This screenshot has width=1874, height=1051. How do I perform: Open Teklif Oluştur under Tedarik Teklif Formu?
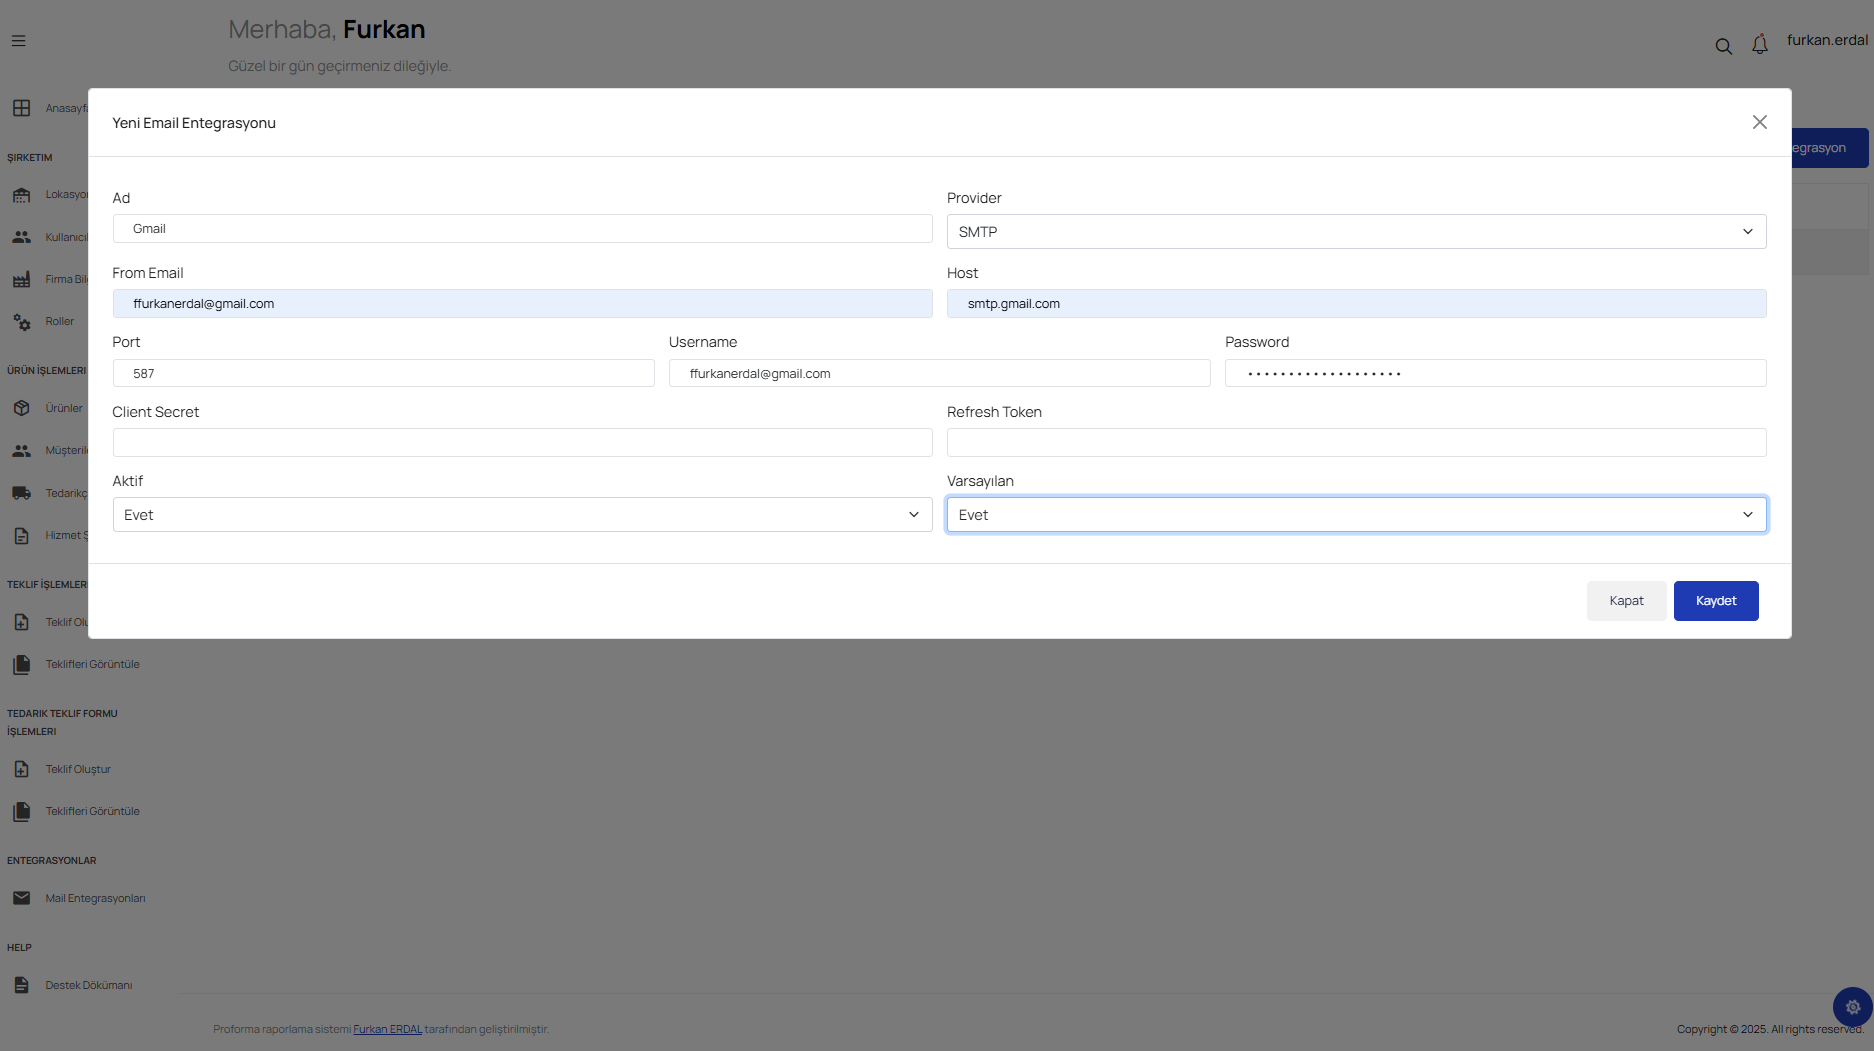point(78,769)
